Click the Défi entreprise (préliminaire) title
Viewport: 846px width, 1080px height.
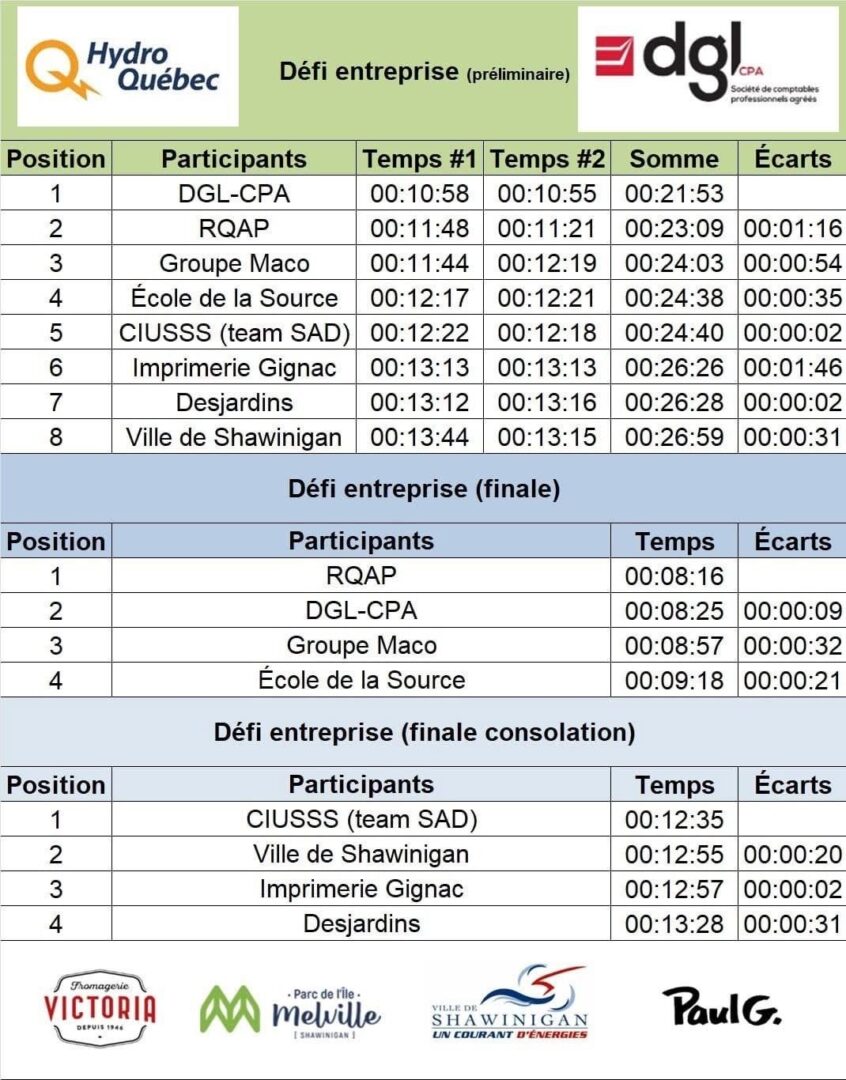coord(424,72)
